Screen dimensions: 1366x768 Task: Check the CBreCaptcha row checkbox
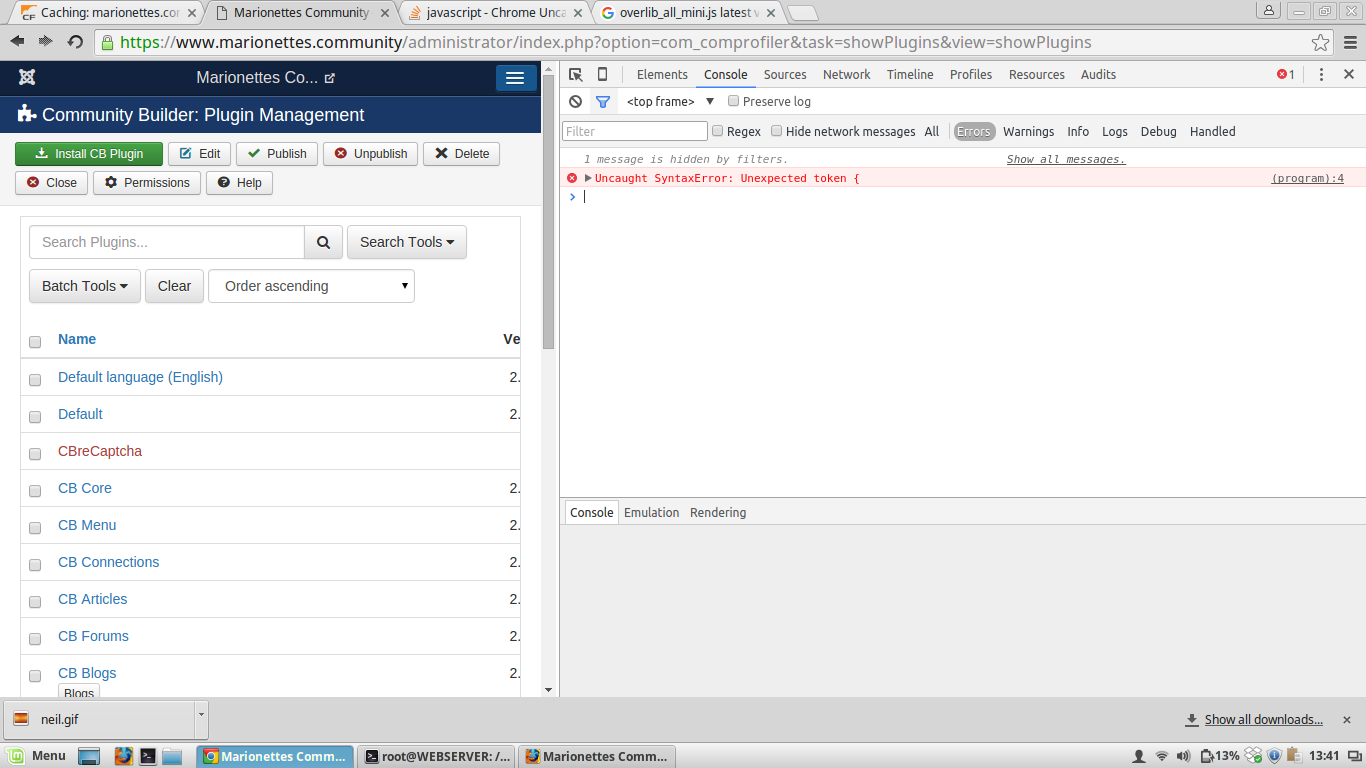coord(35,454)
